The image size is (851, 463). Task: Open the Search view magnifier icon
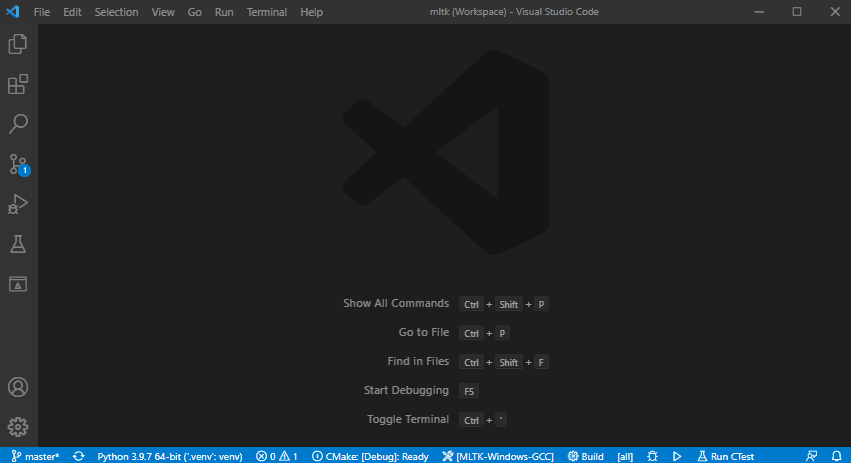tap(18, 124)
